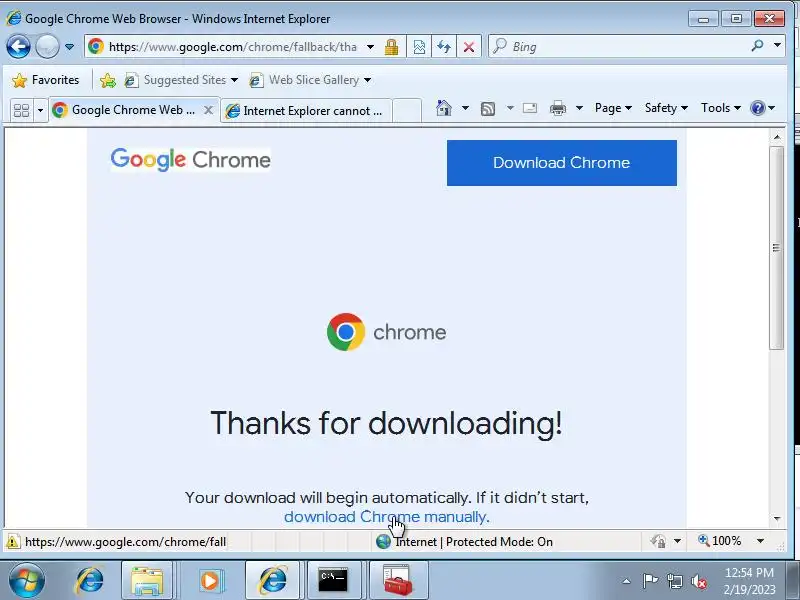
Task: Expand the address bar autocomplete dropdown
Action: (x=370, y=47)
